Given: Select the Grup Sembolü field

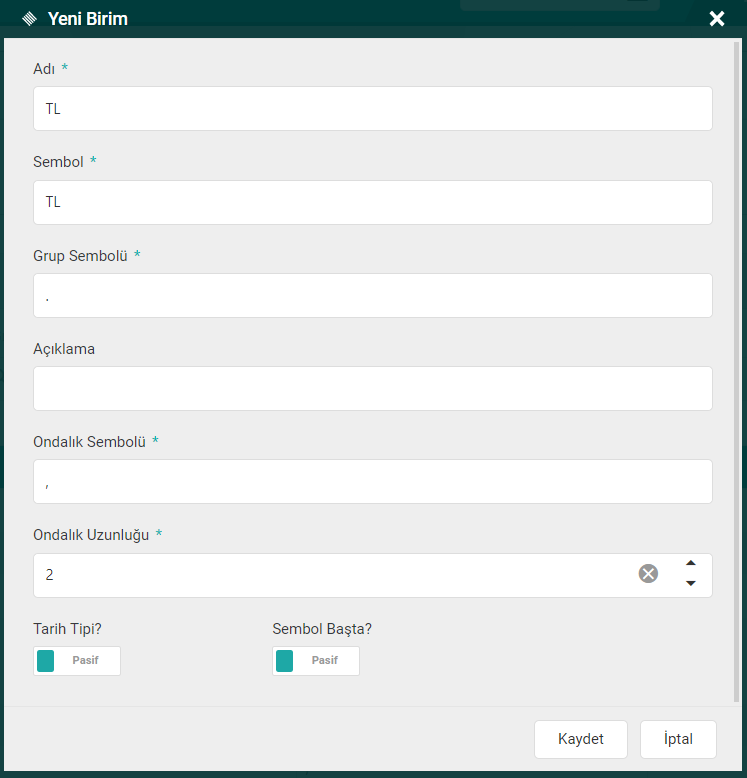Looking at the screenshot, I should pos(372,296).
